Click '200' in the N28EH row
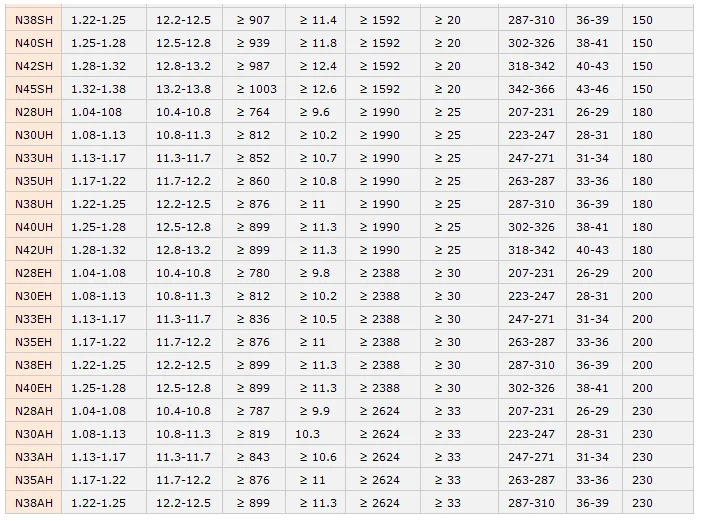The height and width of the screenshot is (521, 702). [x=658, y=273]
